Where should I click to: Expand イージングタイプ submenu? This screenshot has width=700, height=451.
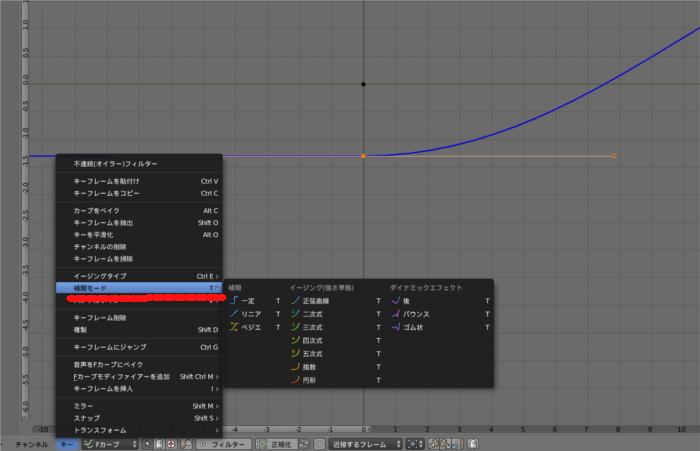139,276
